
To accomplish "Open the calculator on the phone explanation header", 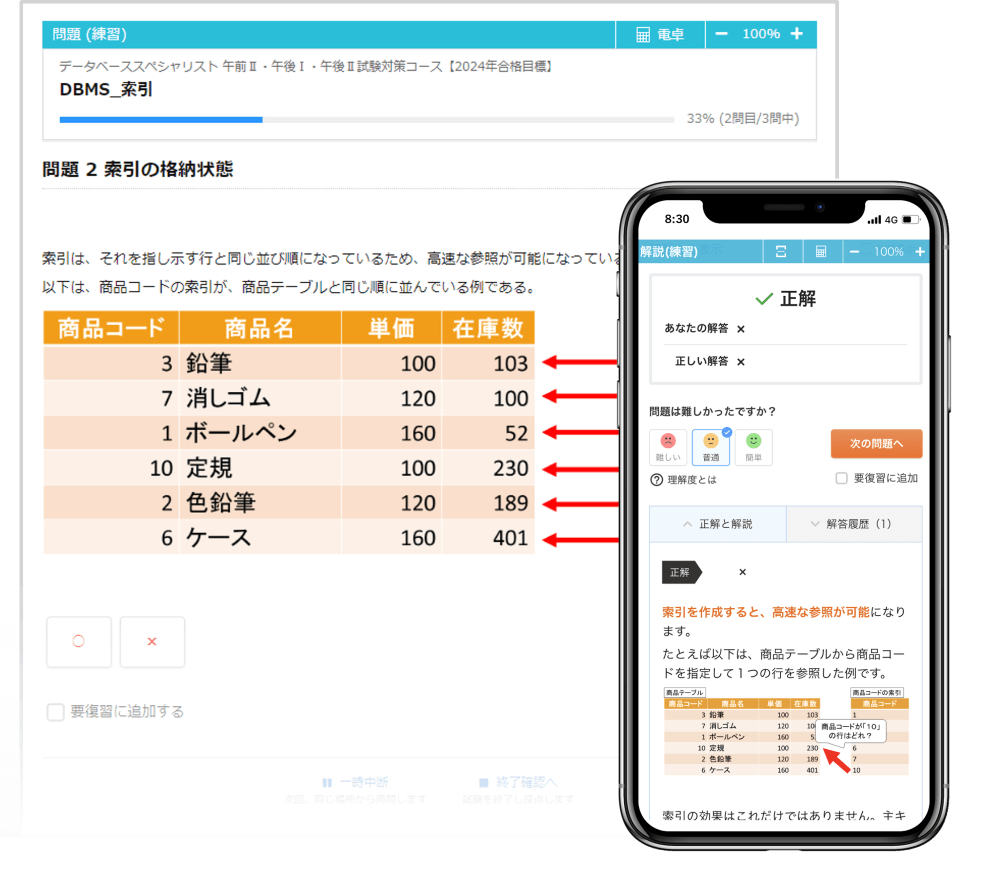I will click(822, 251).
